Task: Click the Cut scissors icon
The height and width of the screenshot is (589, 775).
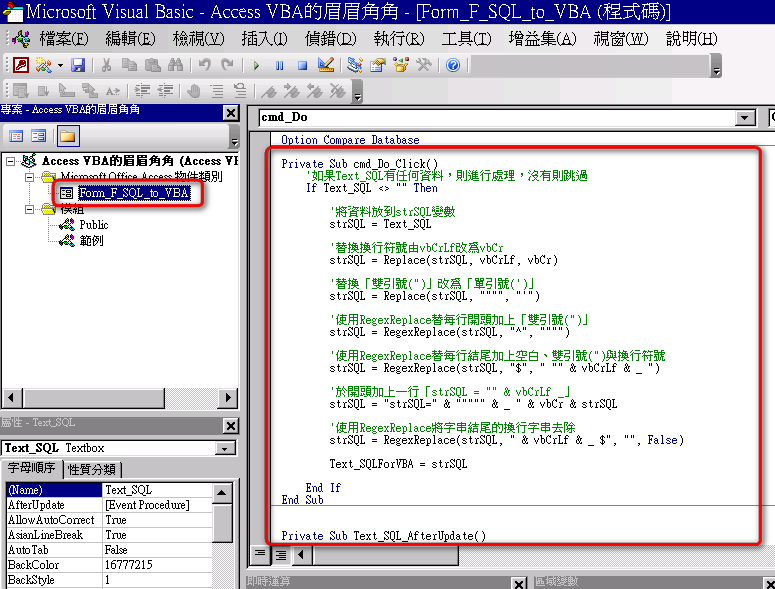Action: pos(106,65)
